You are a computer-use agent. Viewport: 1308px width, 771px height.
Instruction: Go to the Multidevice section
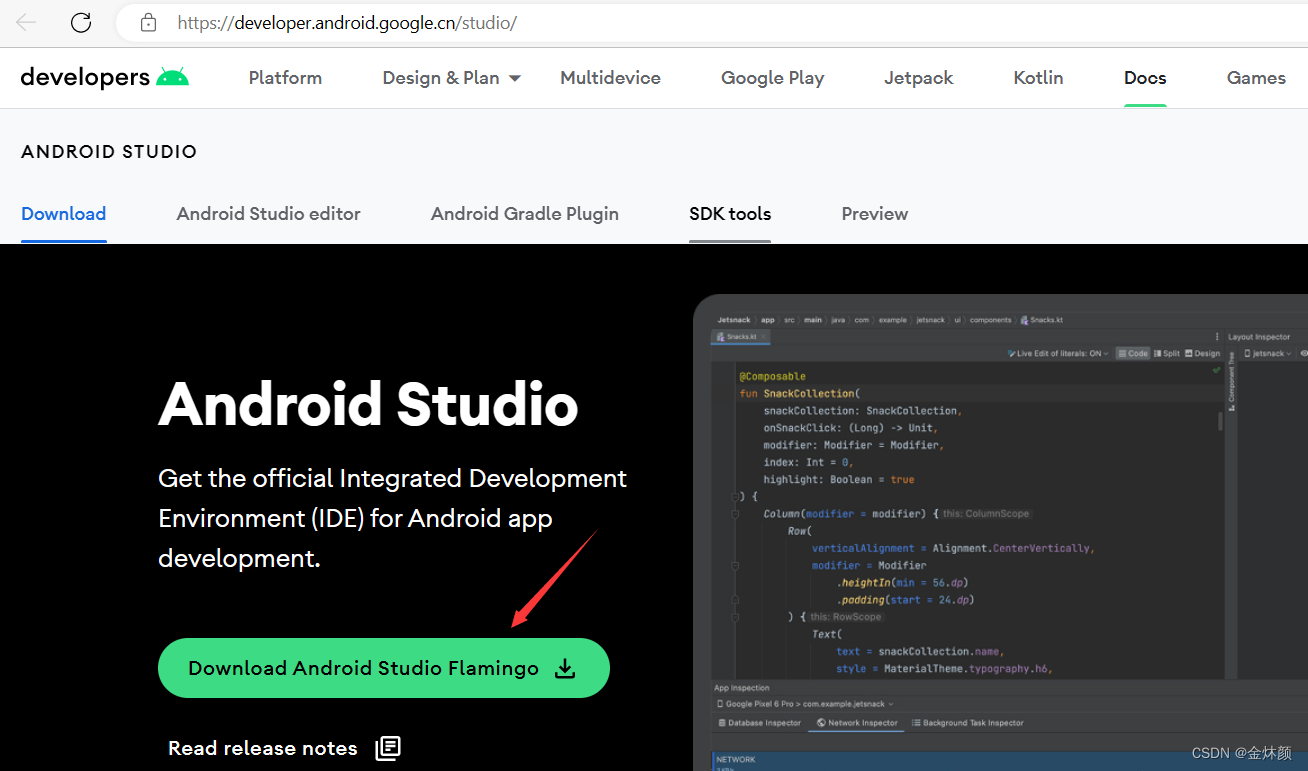[610, 77]
